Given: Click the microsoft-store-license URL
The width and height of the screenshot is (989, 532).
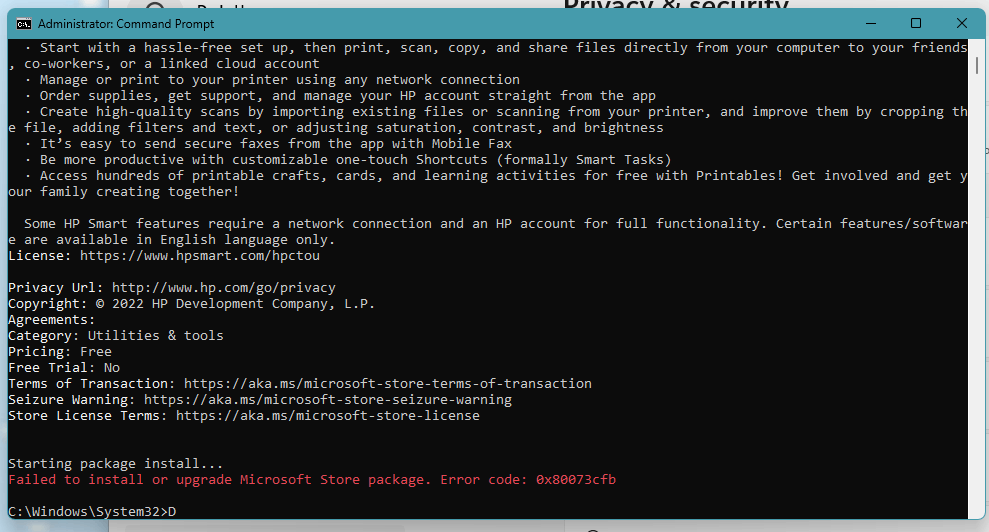Looking at the screenshot, I should coord(328,416).
